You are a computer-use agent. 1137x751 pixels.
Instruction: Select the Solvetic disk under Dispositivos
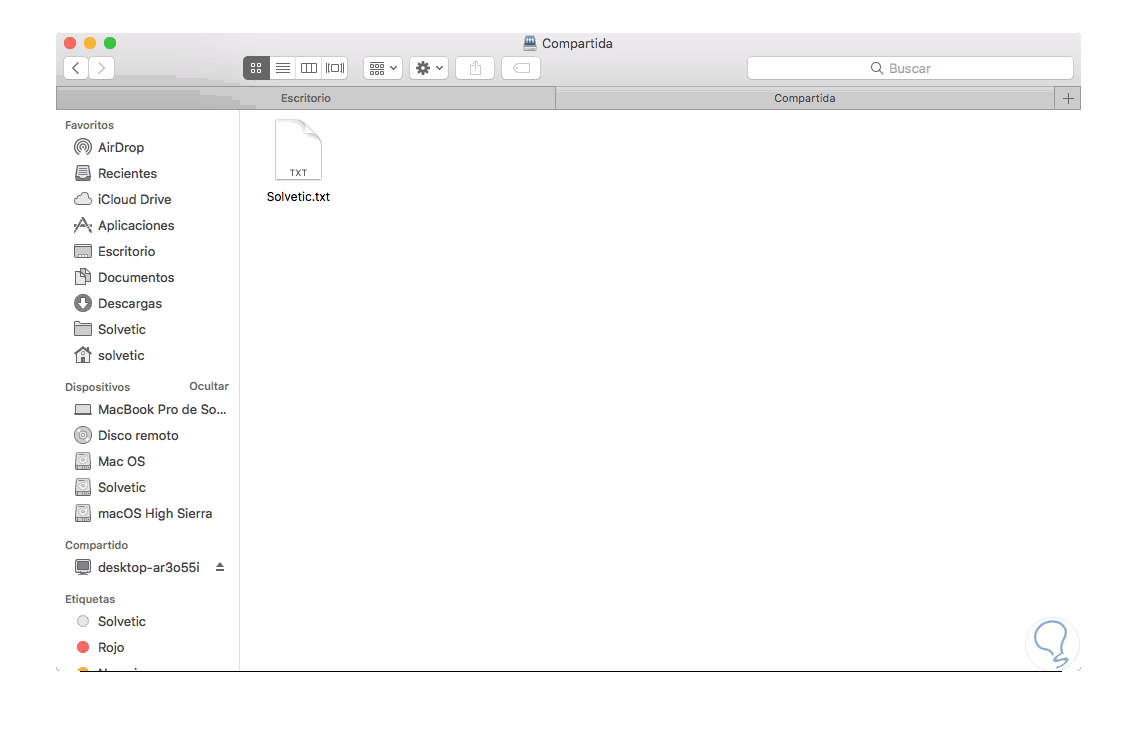[109, 488]
